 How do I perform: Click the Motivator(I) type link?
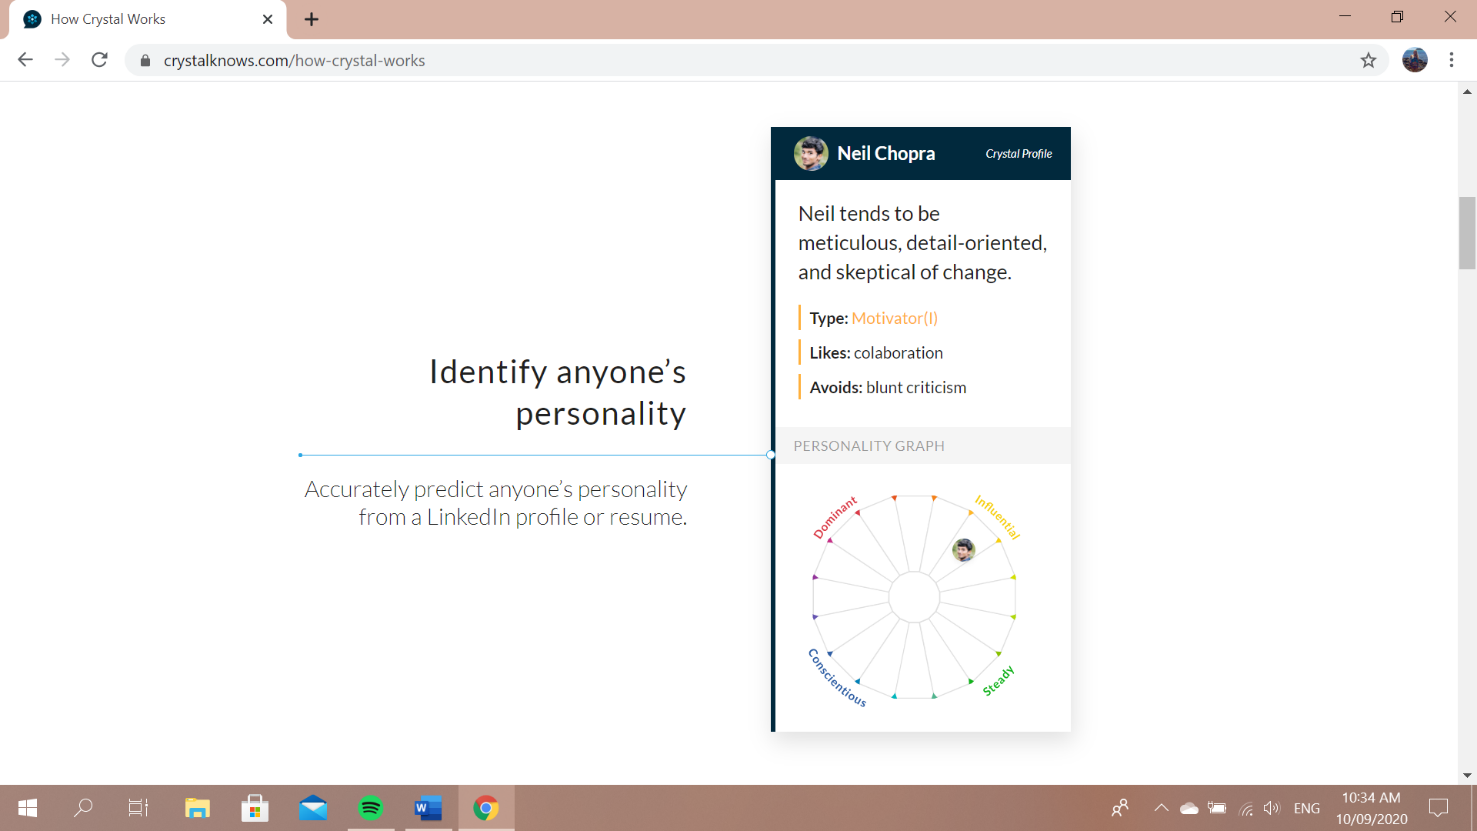click(x=894, y=318)
